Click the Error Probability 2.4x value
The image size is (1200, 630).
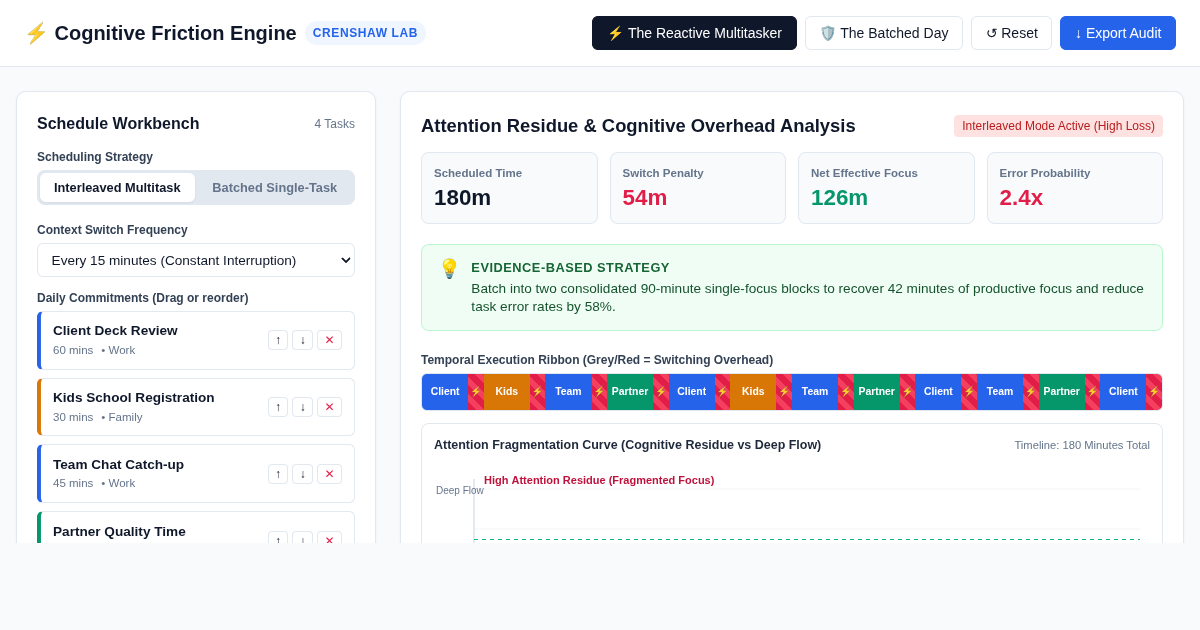(x=1021, y=198)
